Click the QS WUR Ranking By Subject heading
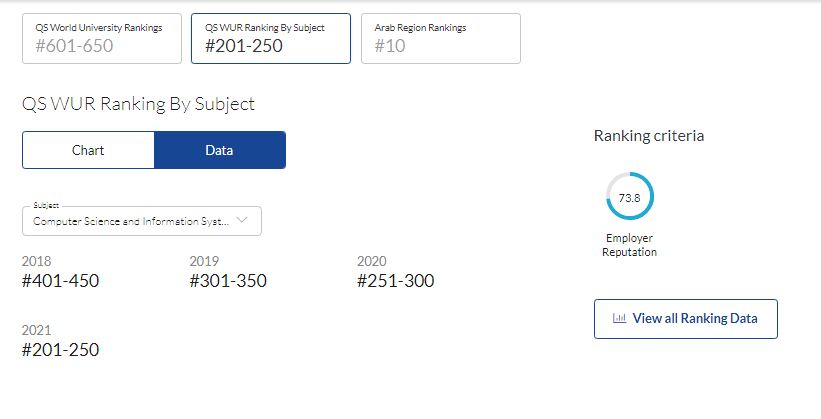Viewport: 821px width, 419px height. click(x=138, y=104)
